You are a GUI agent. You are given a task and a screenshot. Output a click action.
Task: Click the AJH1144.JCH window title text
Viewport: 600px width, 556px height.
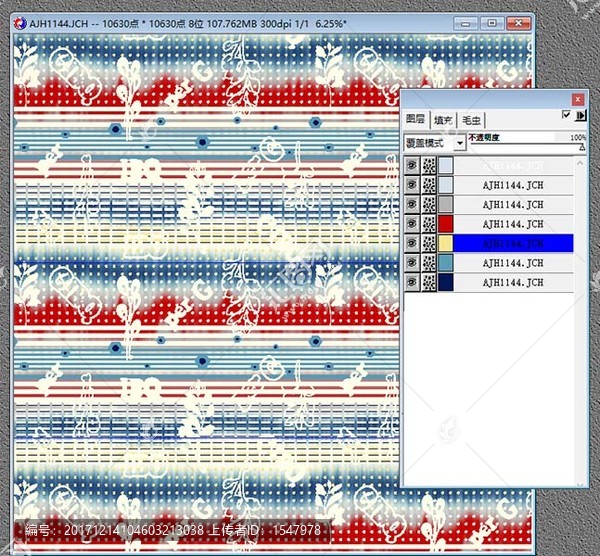point(188,24)
